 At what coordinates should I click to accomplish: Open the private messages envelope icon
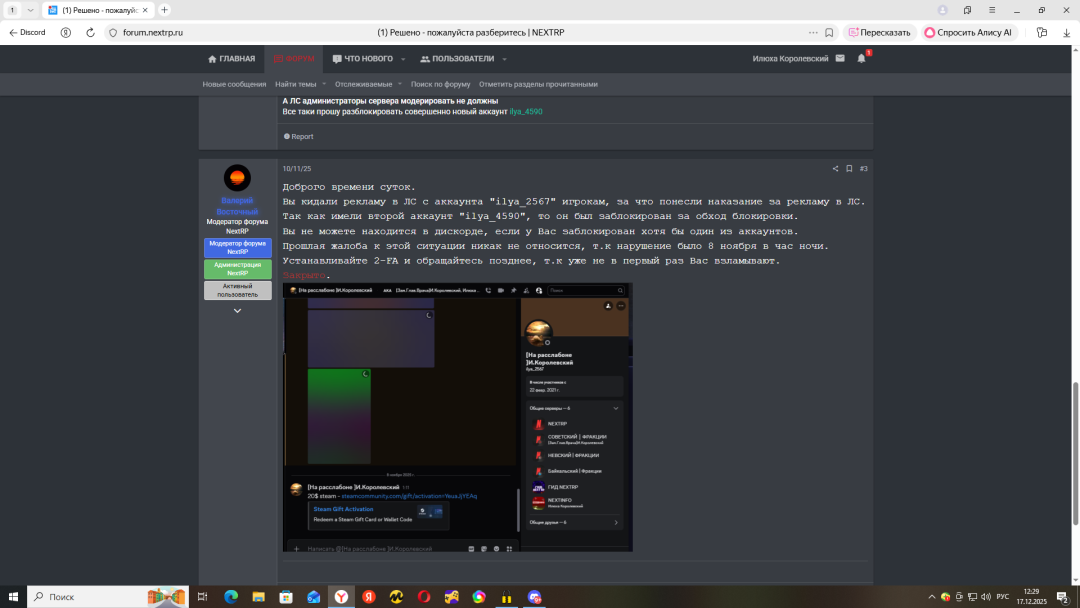pos(840,59)
